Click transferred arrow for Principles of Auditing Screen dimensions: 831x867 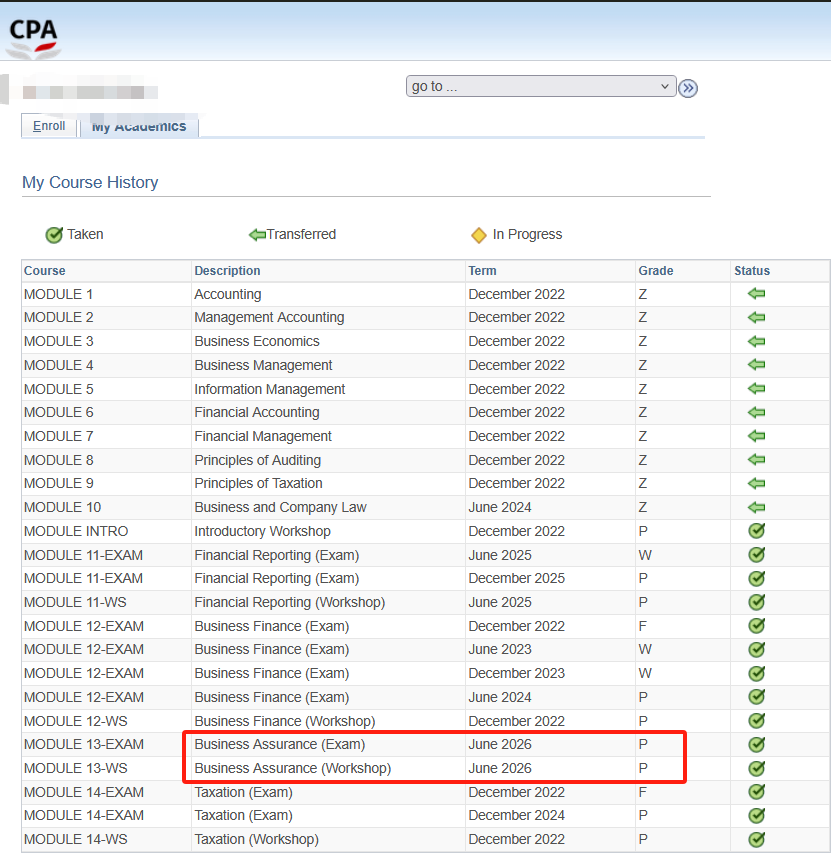(756, 459)
